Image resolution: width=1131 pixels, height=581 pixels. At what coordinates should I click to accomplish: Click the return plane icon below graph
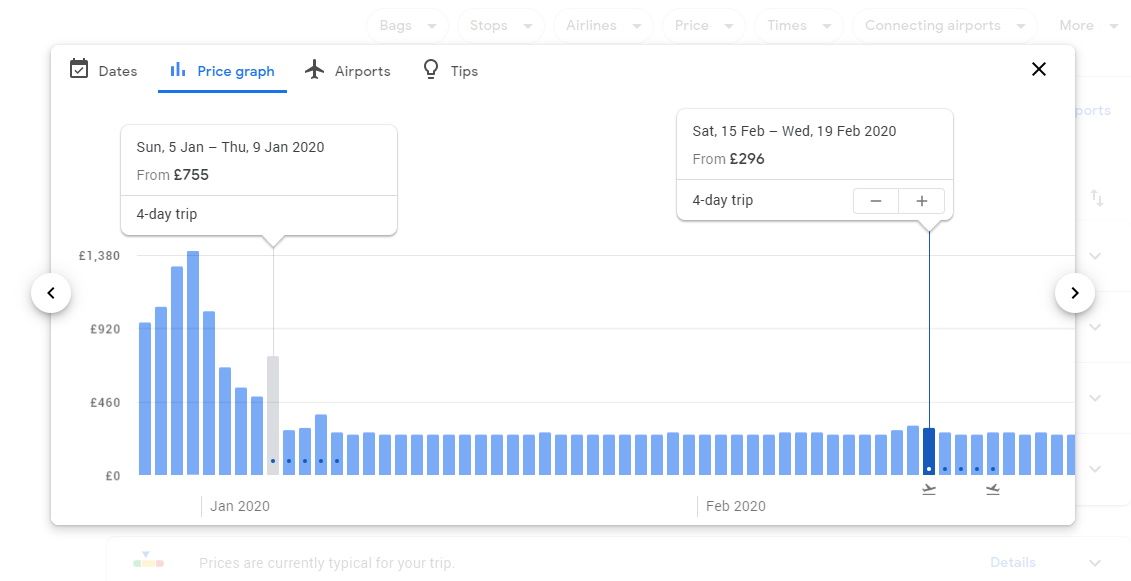pyautogui.click(x=992, y=489)
